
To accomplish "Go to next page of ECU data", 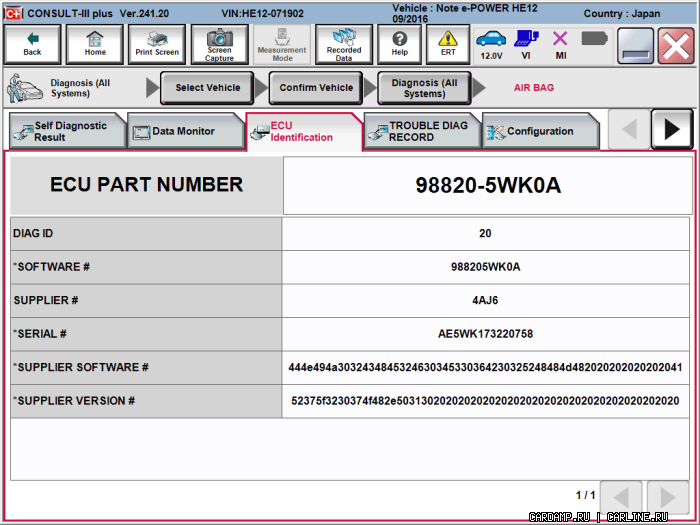I will [667, 496].
